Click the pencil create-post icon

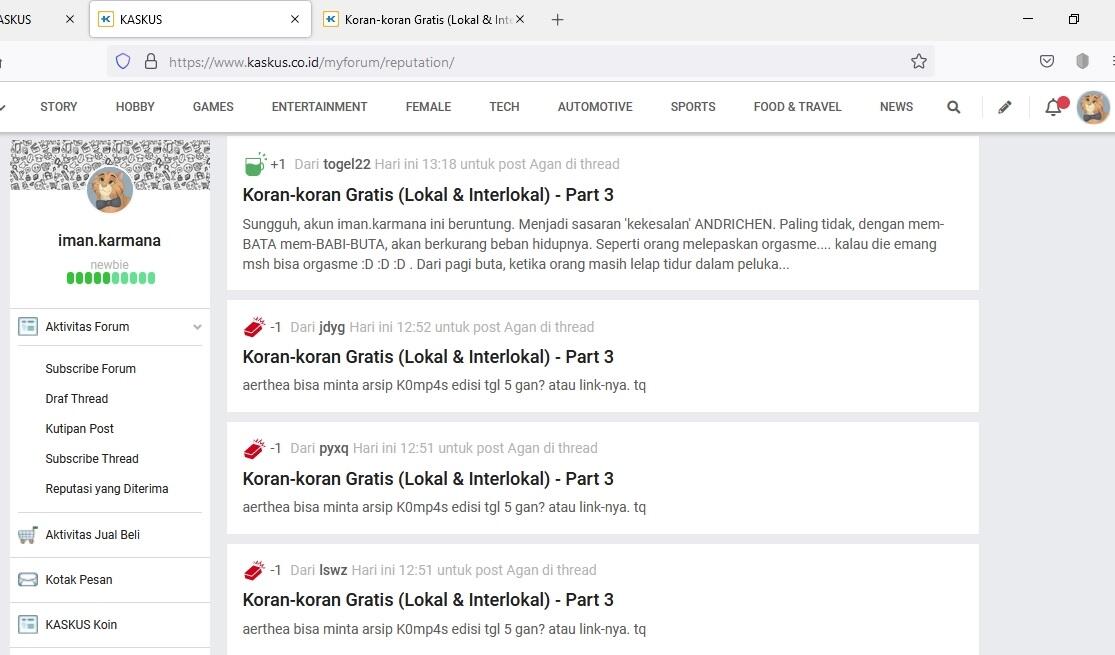(x=1005, y=107)
